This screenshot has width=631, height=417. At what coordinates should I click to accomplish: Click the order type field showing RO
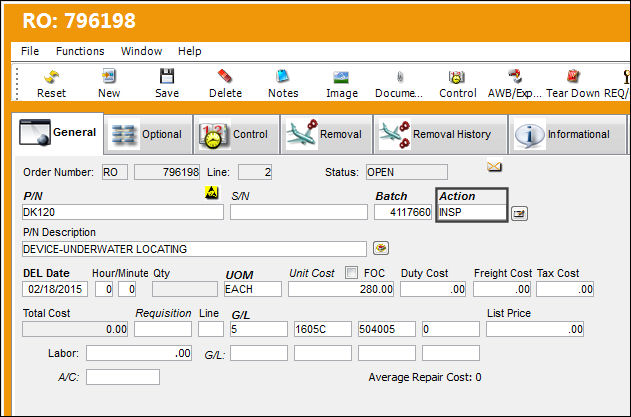(115, 172)
